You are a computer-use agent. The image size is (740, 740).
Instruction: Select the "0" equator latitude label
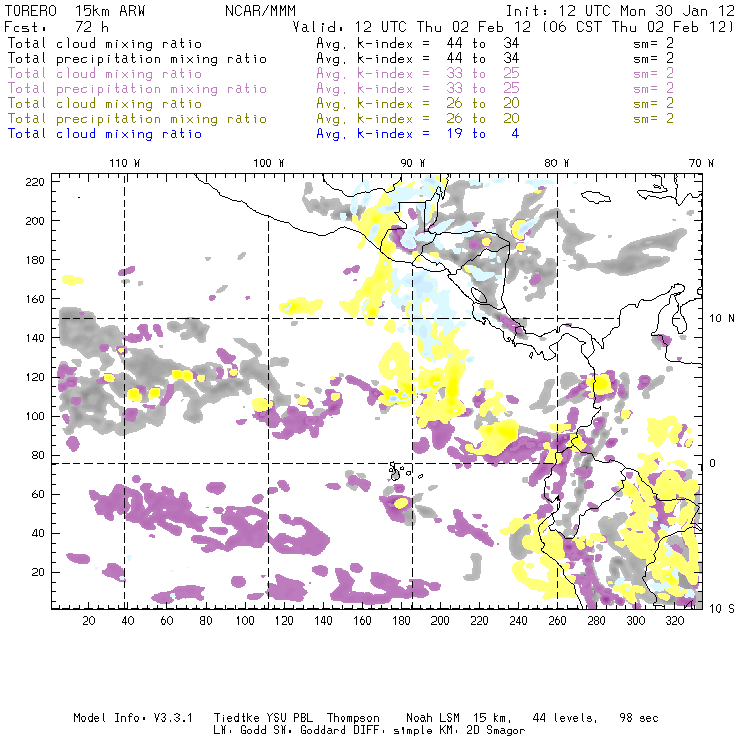[713, 463]
